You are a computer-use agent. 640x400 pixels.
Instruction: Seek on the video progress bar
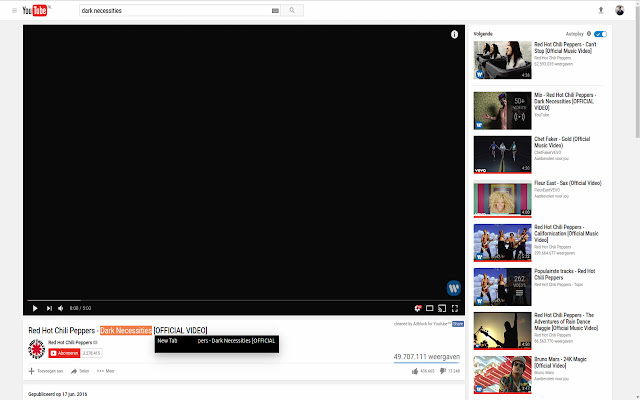click(x=244, y=300)
